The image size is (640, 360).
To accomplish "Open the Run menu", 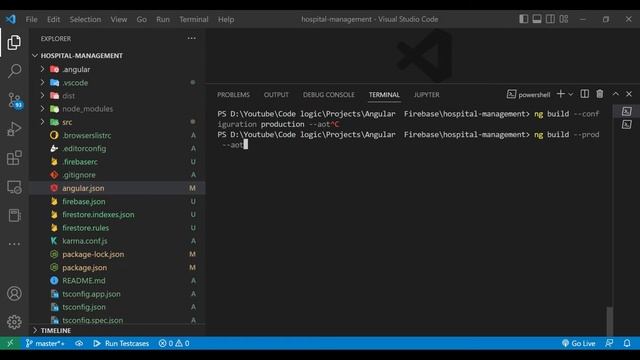I will [x=163, y=19].
